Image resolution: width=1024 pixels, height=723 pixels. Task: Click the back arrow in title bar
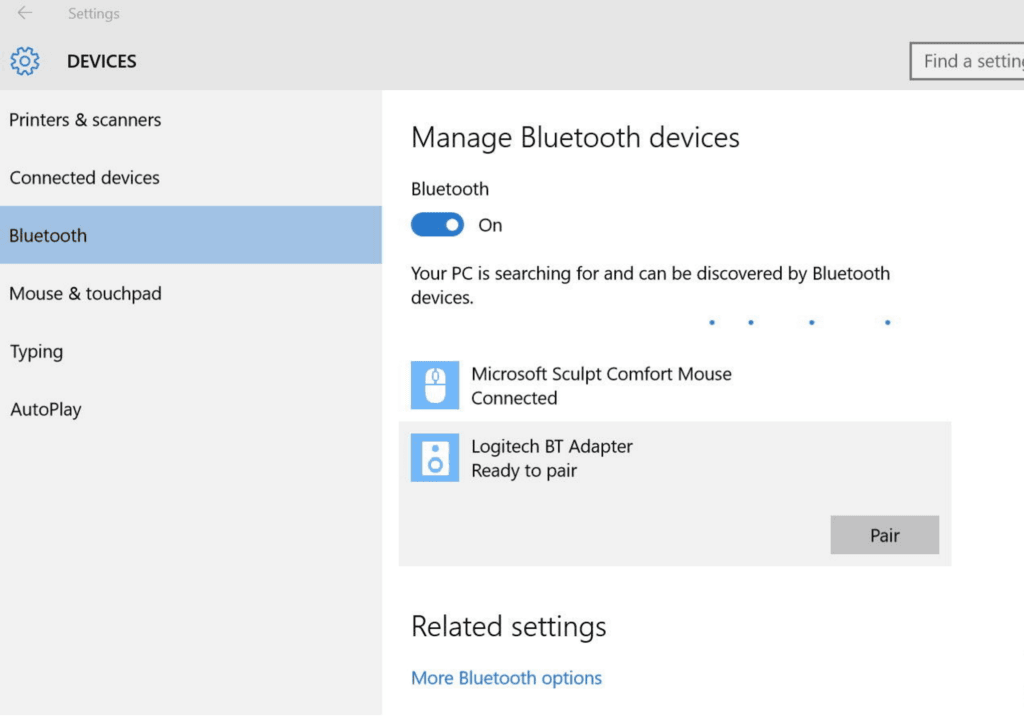pyautogui.click(x=24, y=13)
